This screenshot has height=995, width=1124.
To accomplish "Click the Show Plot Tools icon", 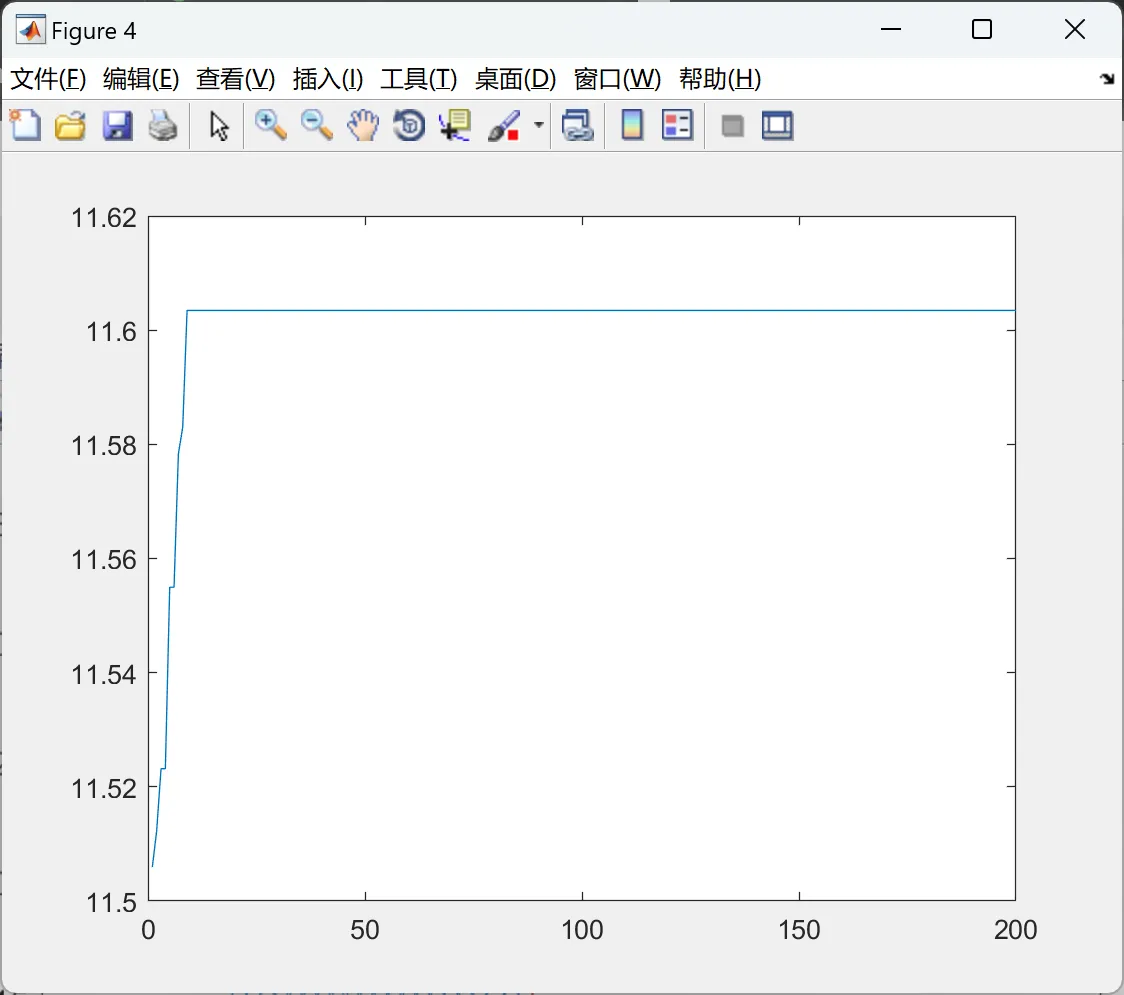I will pos(777,125).
